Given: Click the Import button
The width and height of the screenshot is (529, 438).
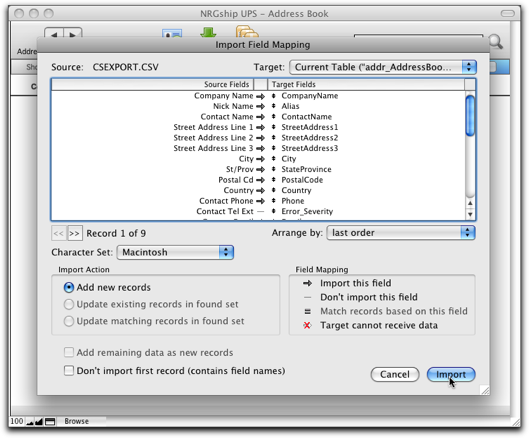Looking at the screenshot, I should pyautogui.click(x=451, y=374).
